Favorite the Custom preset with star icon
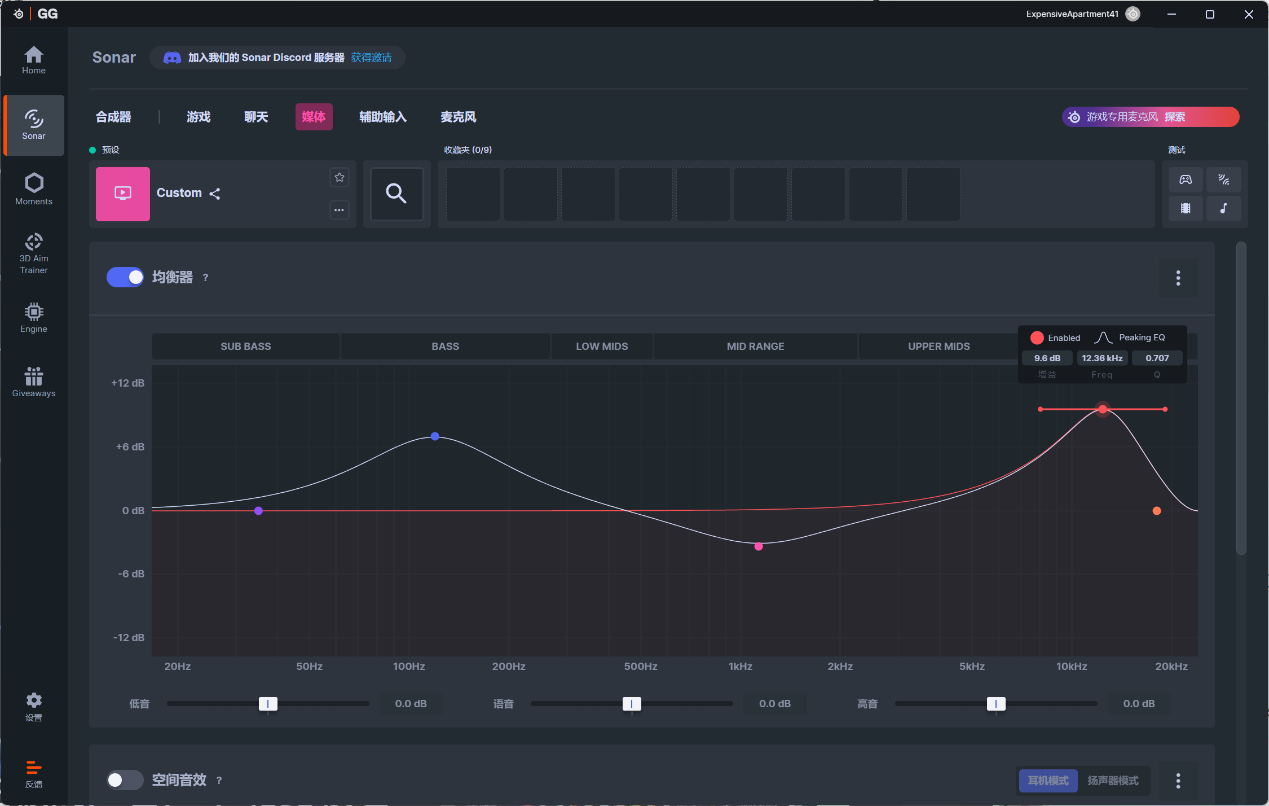Image resolution: width=1269 pixels, height=806 pixels. point(339,177)
